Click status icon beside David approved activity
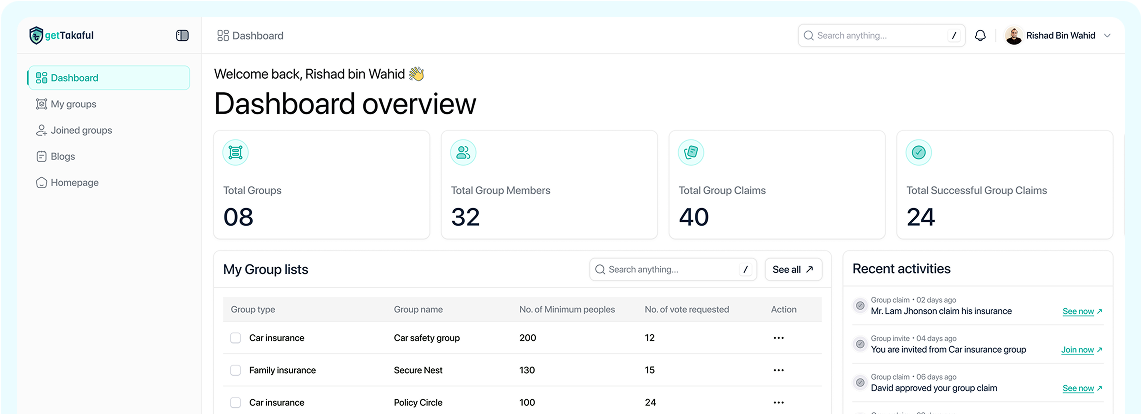Image resolution: width=1142 pixels, height=414 pixels. click(x=860, y=382)
